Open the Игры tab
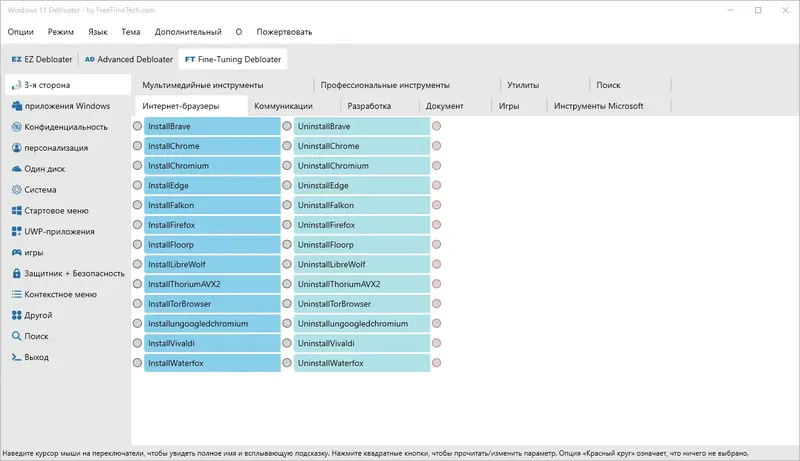 pos(508,106)
